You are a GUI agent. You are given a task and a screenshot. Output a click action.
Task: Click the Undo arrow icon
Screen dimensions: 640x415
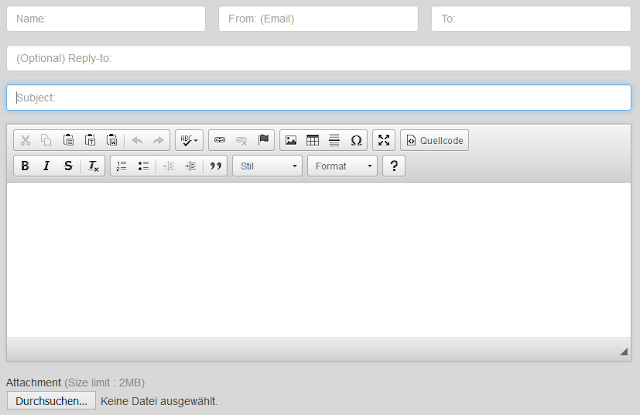click(137, 140)
